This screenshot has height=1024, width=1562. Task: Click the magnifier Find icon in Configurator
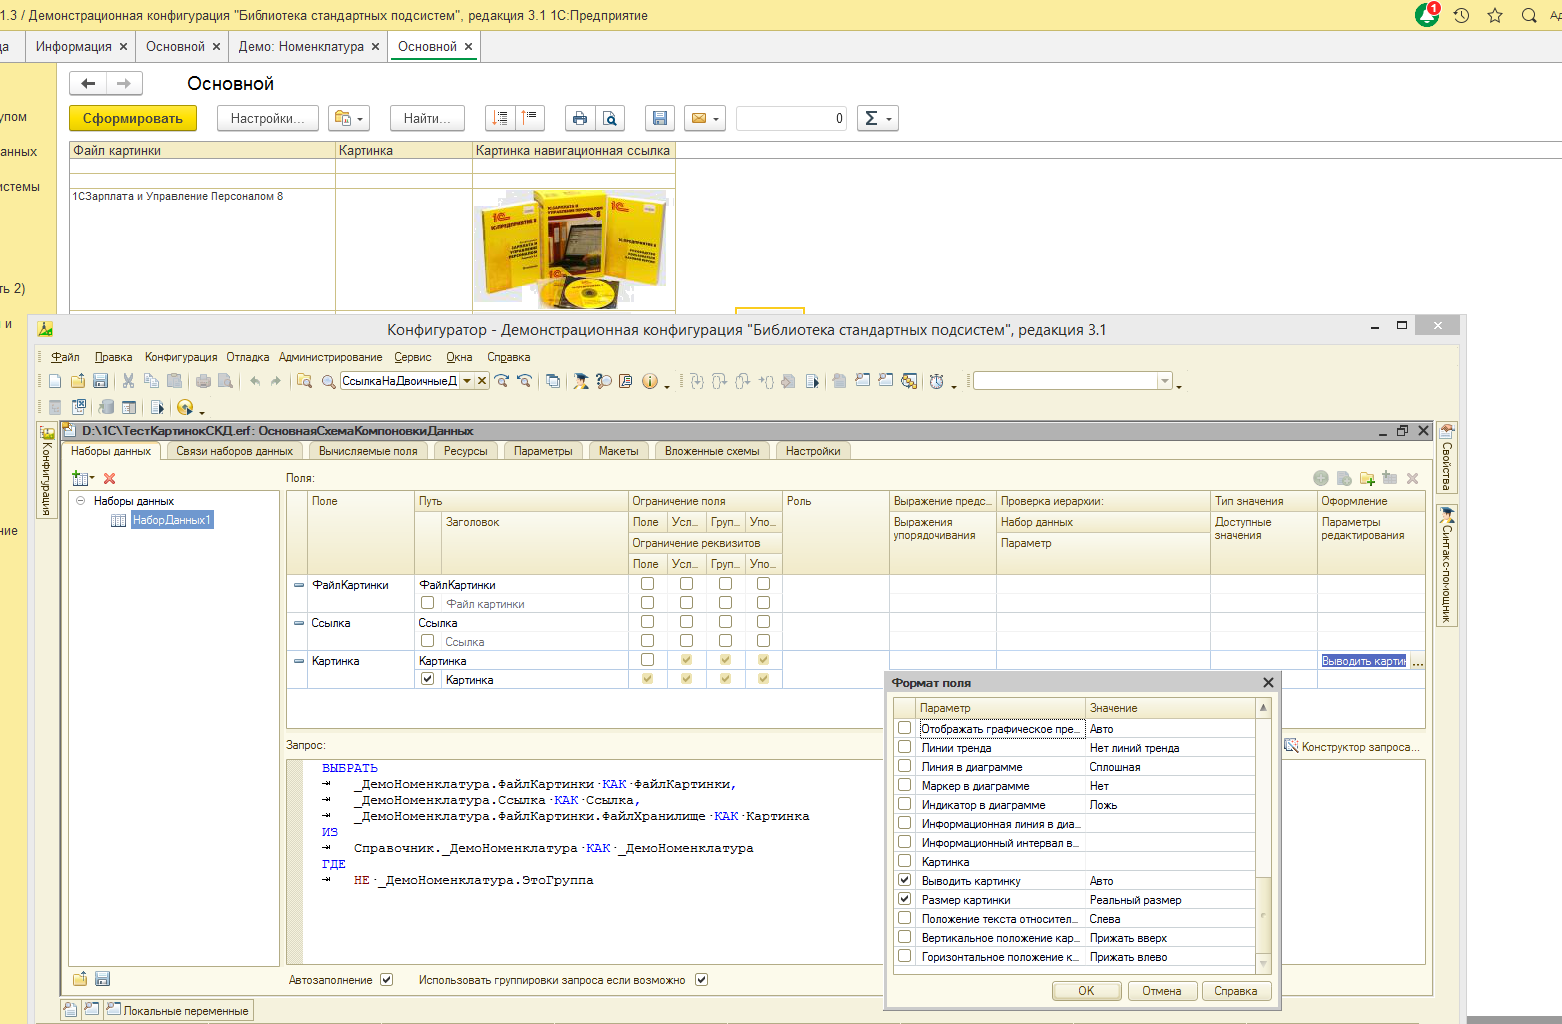point(328,381)
